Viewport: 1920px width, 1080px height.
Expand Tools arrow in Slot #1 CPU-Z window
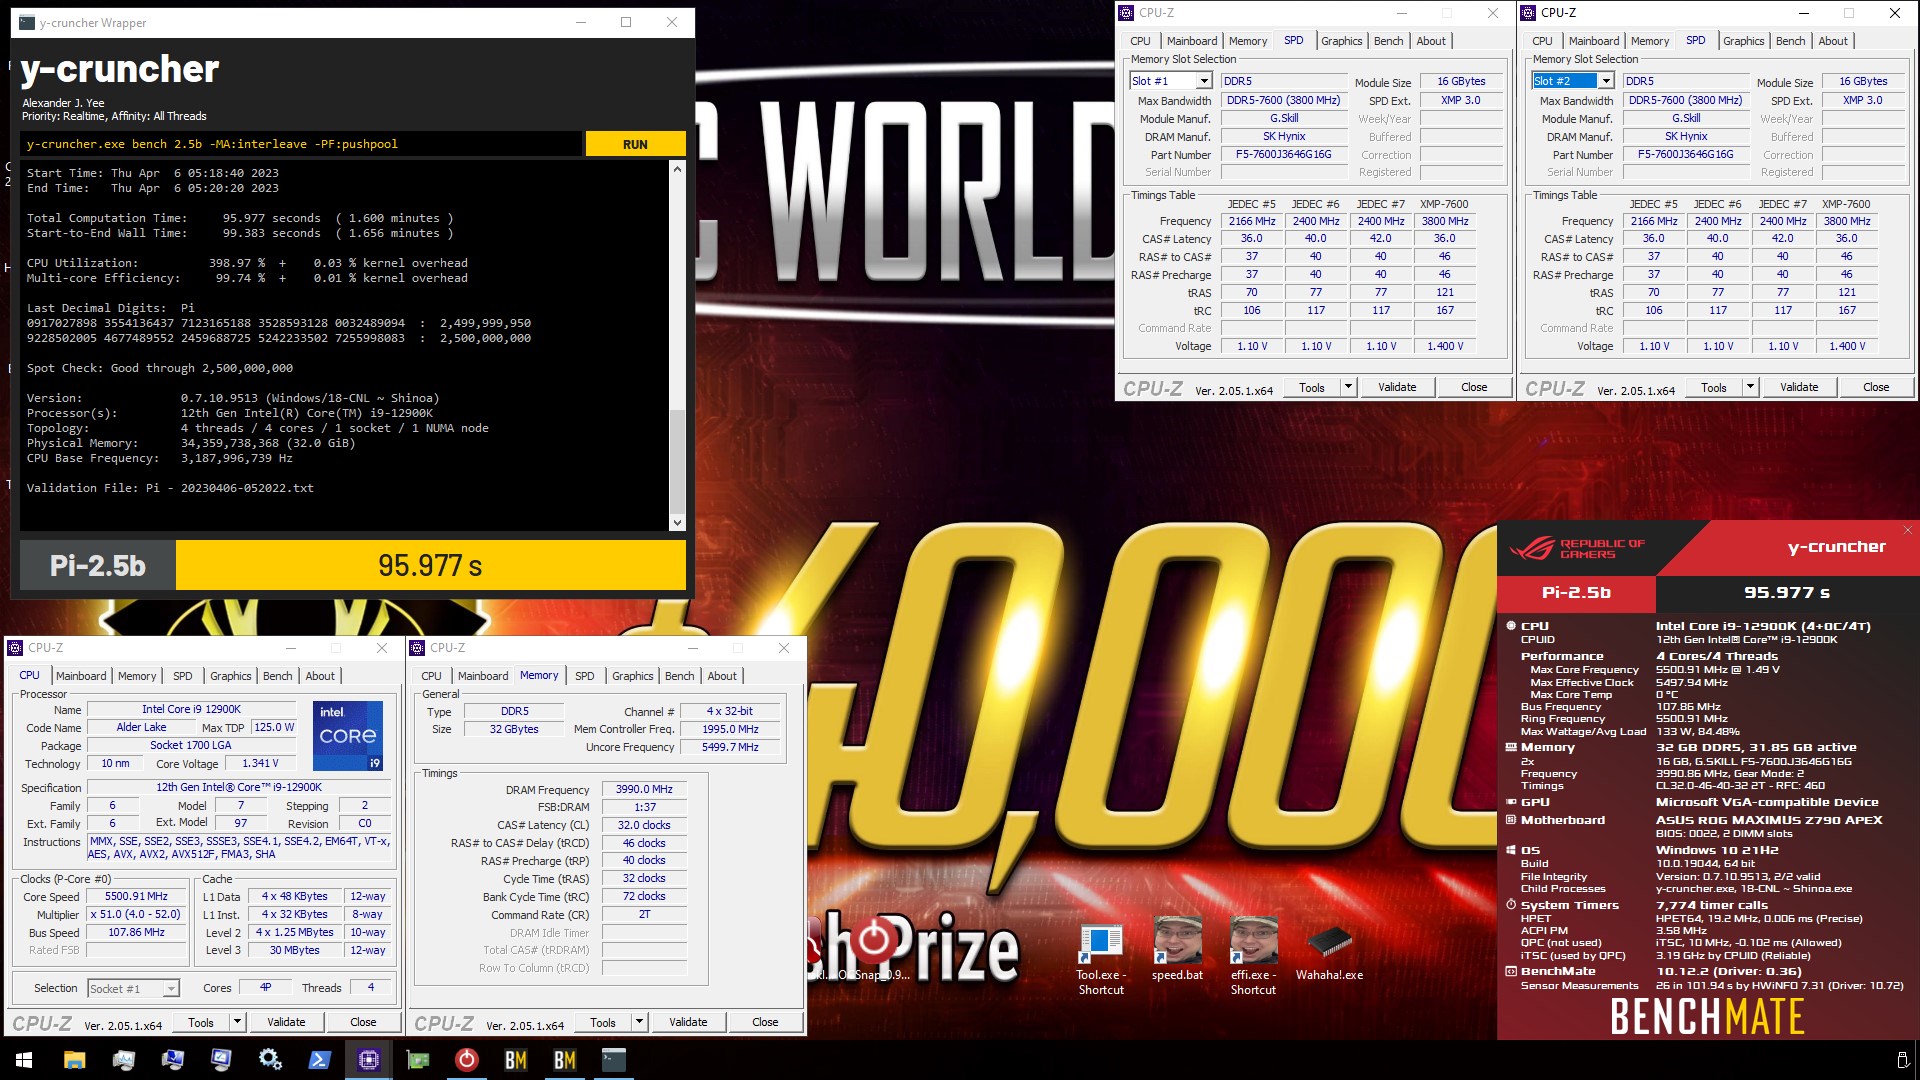pos(1348,387)
